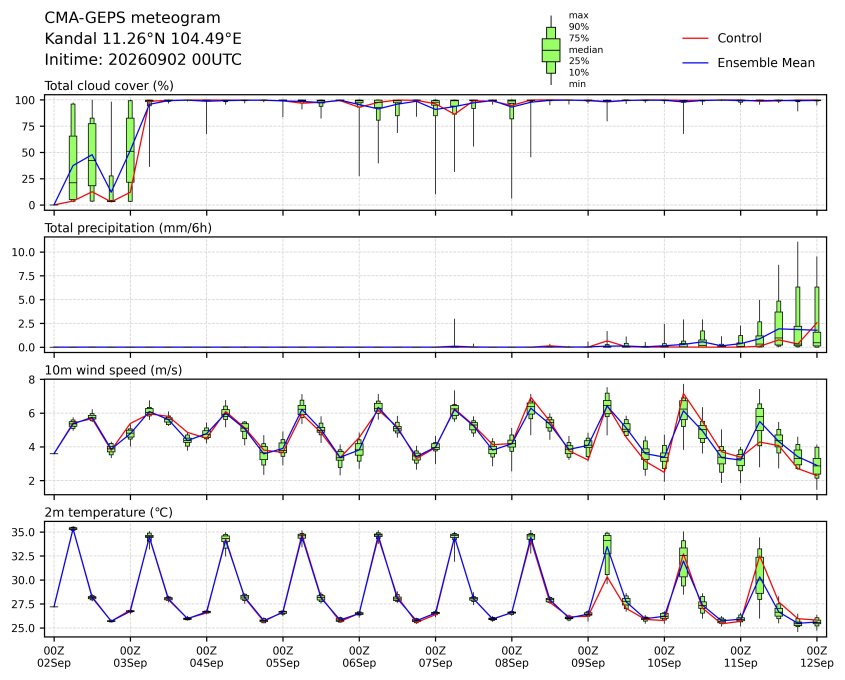The image size is (845, 680).
Task: Click the Total cloud cover panel title
Action: [x=109, y=86]
